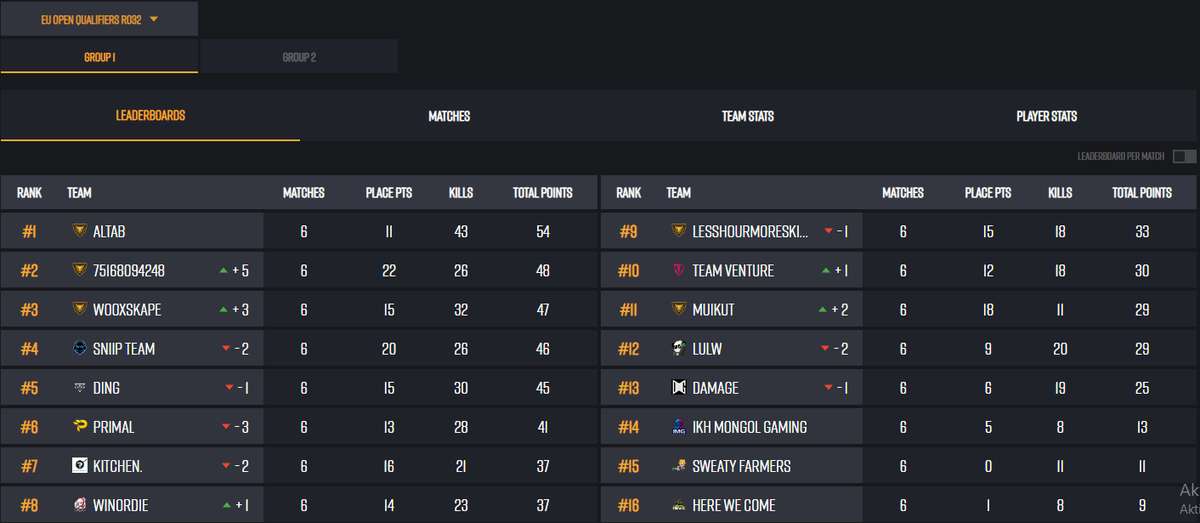Click rank label #1
The image size is (1200, 523).
29,231
